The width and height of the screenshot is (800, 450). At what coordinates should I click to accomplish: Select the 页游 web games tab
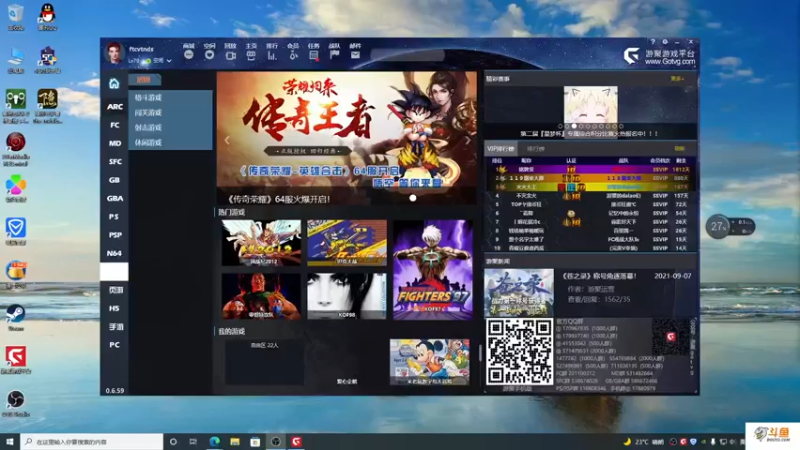coord(115,290)
